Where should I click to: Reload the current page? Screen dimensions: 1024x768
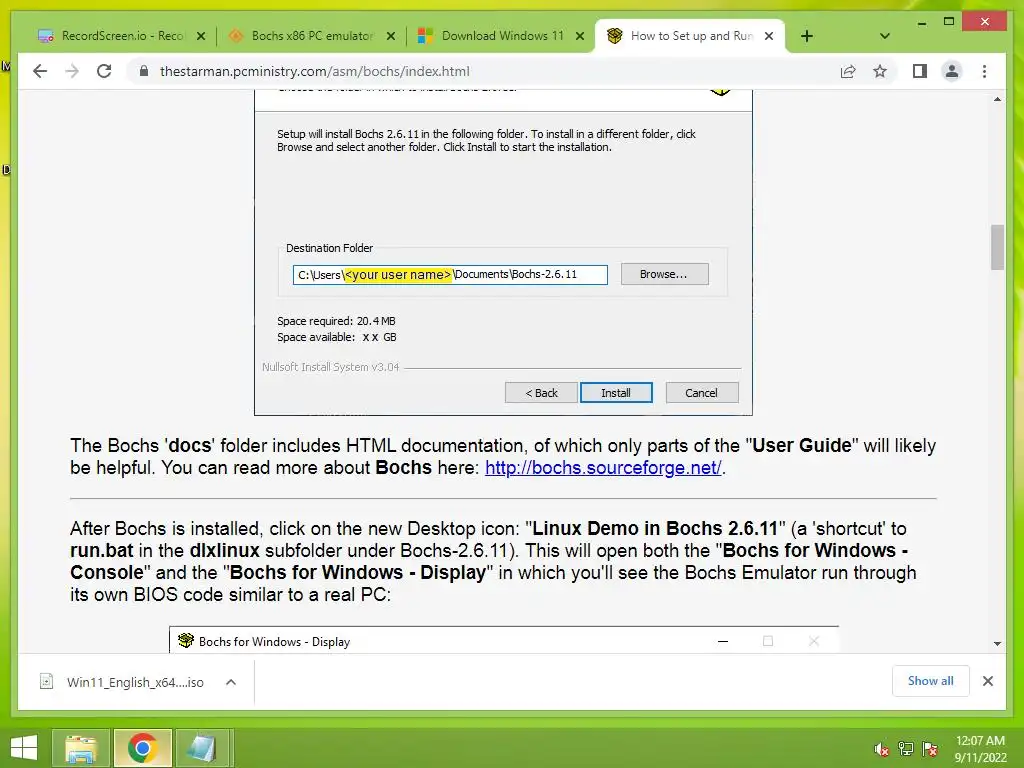point(104,71)
